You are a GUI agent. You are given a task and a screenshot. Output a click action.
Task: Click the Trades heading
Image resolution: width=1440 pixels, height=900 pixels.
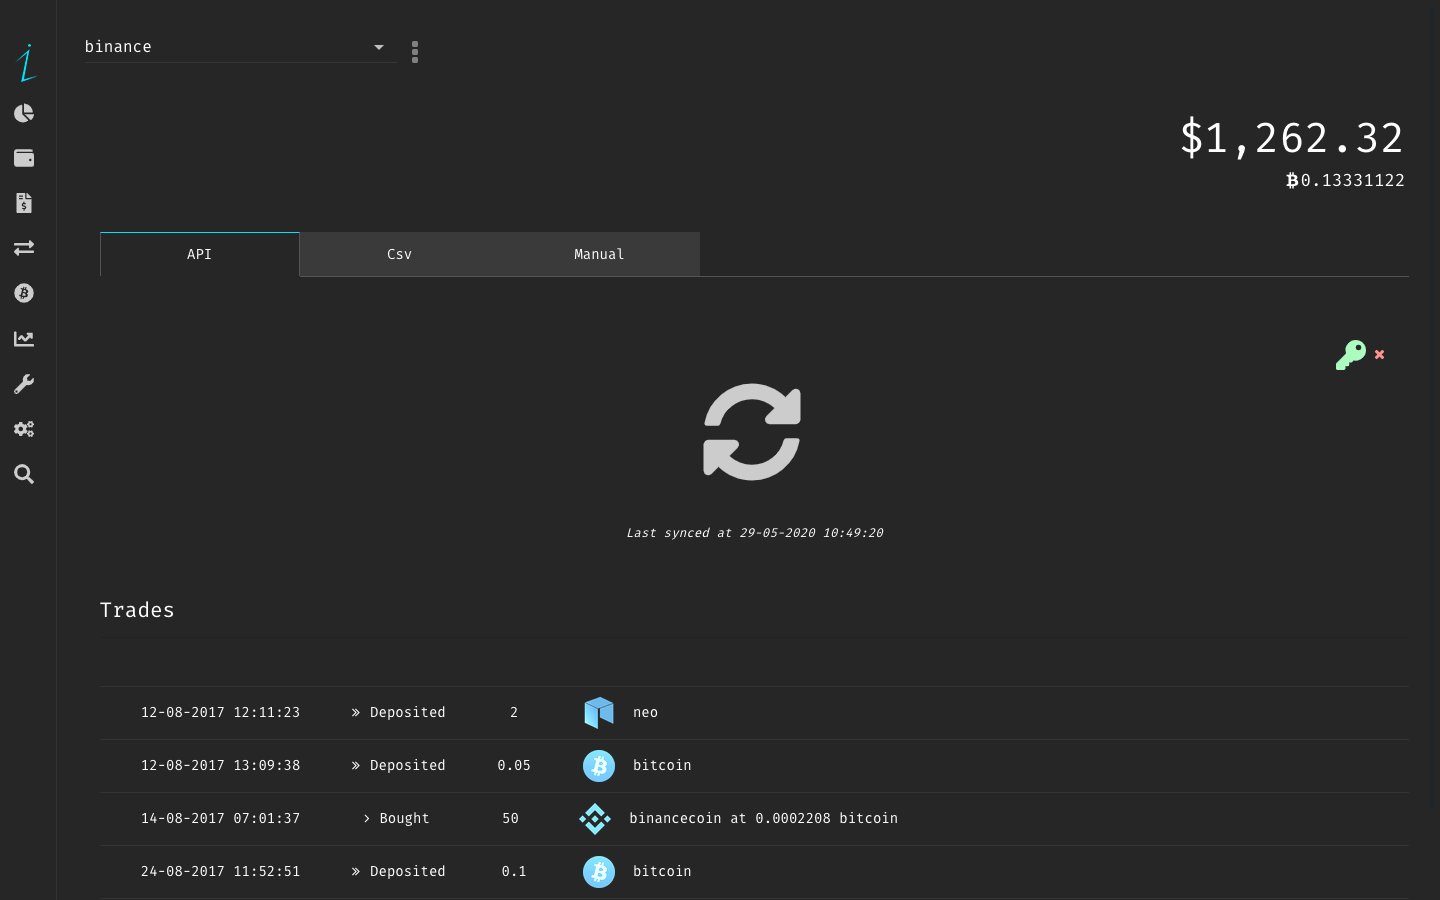(137, 610)
